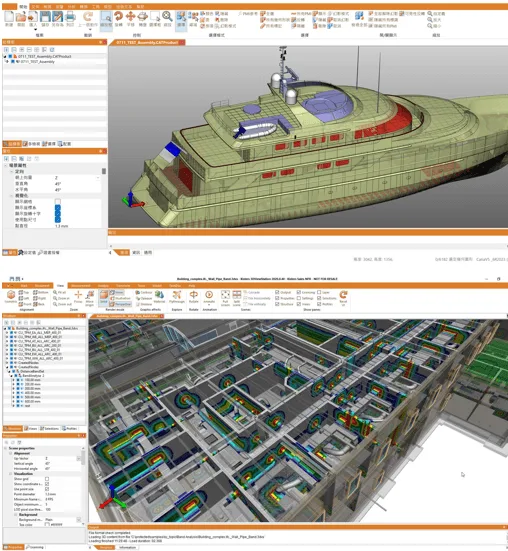Toggle the Show grid checkbox in lower properties

coord(47,479)
